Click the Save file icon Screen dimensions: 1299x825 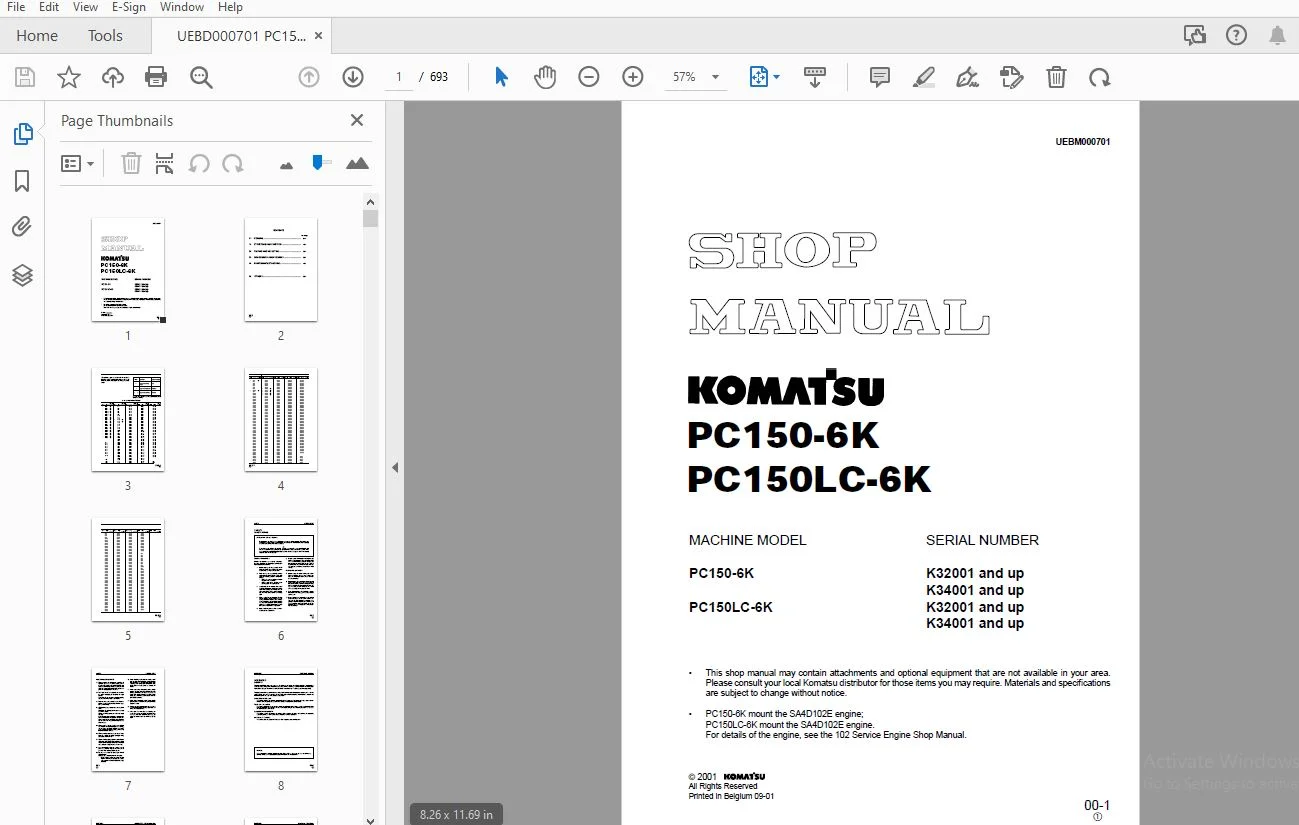pyautogui.click(x=25, y=77)
